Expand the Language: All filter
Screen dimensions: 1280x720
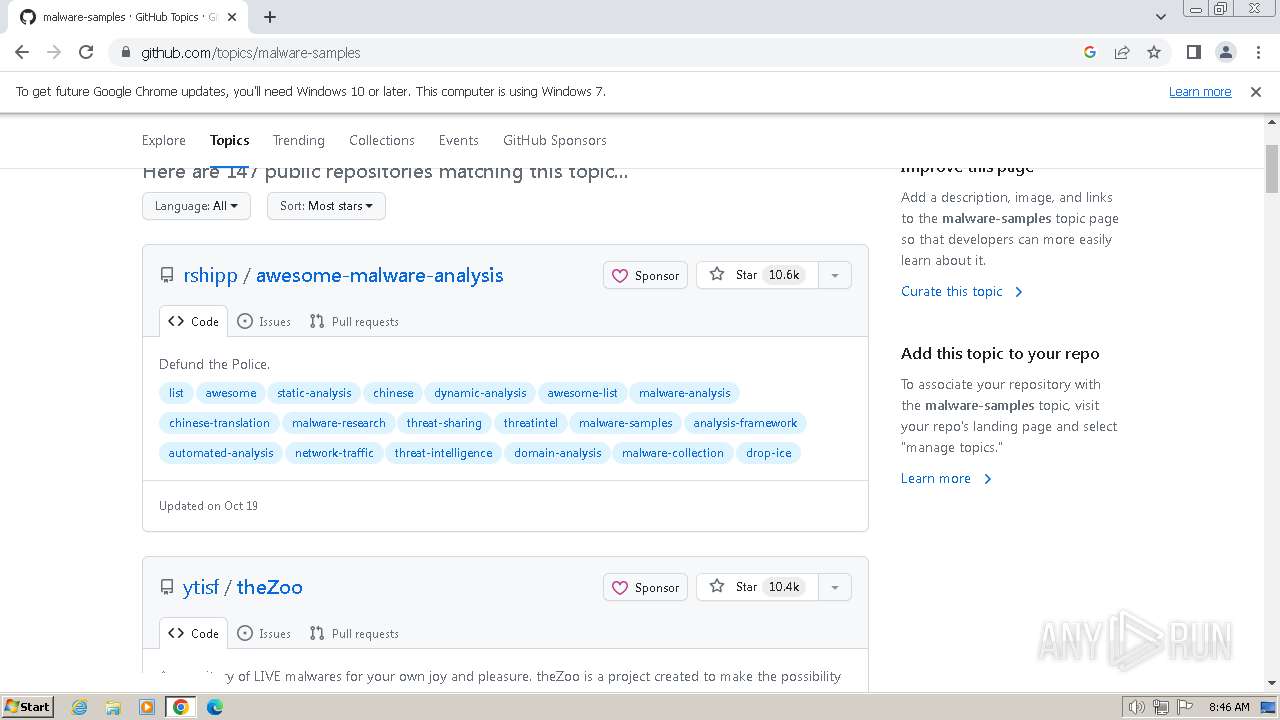pos(196,206)
